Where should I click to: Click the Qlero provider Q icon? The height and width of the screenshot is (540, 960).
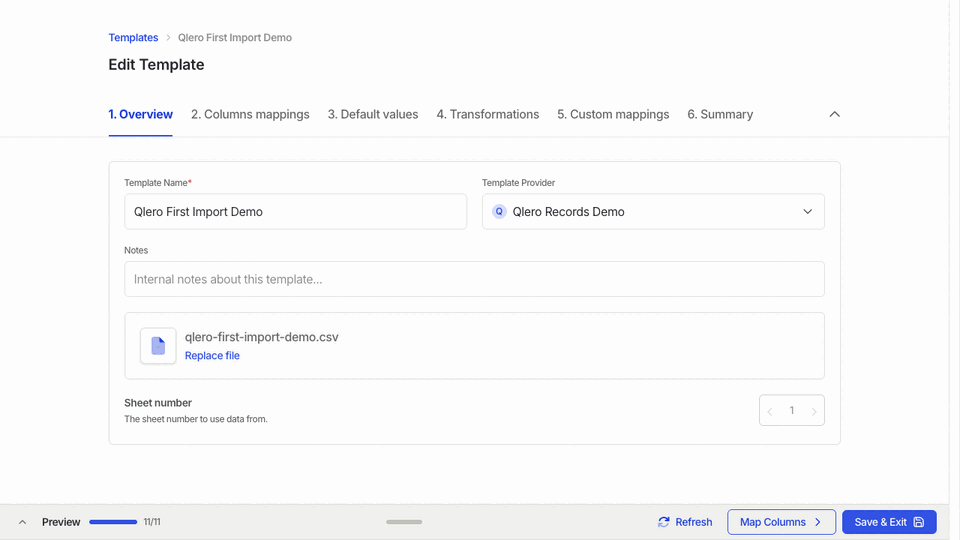[x=499, y=212]
